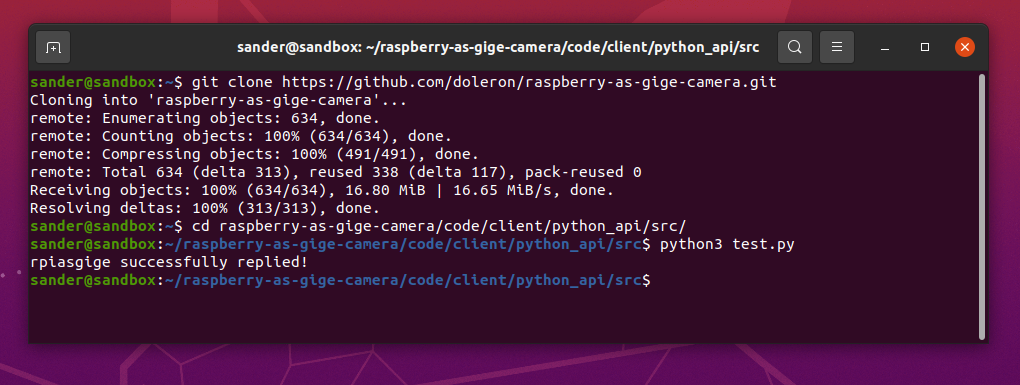Click "remote: Counting objects: 100%" line
This screenshot has height=385, width=1020.
241,137
